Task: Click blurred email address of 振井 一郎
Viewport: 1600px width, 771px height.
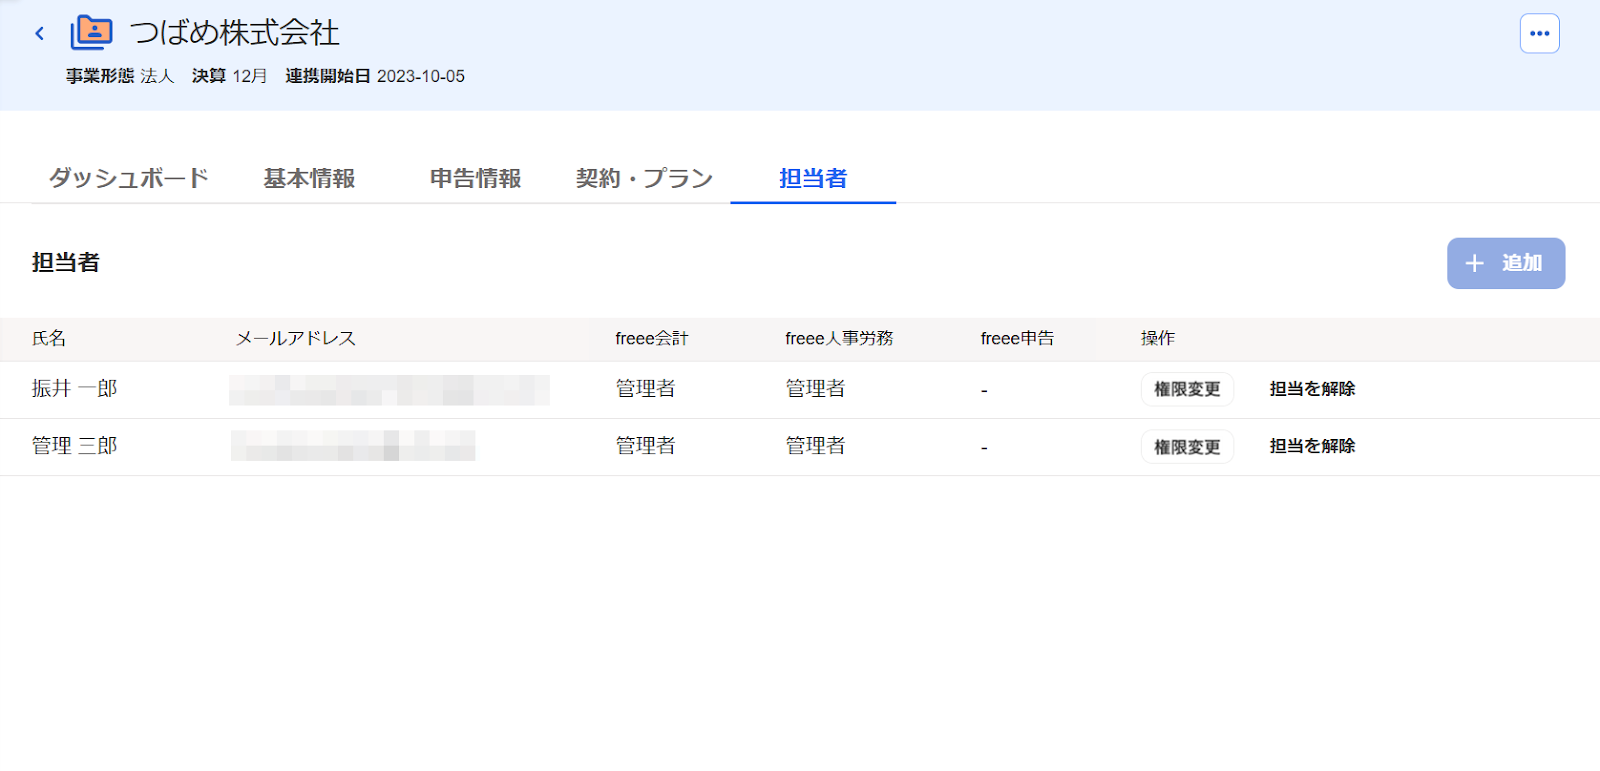Action: [389, 390]
